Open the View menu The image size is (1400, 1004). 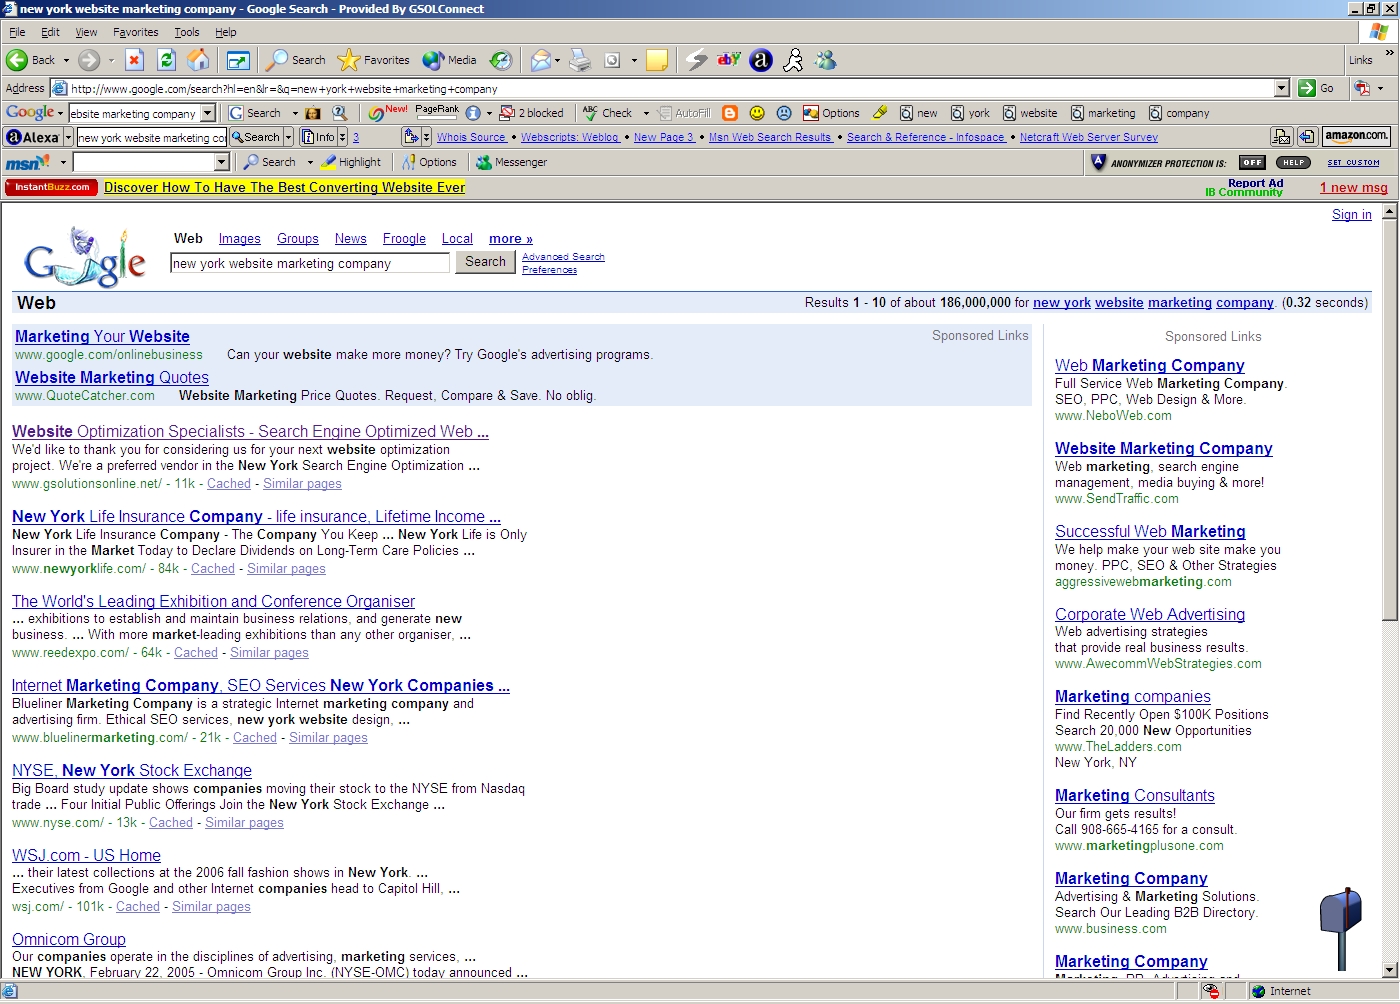point(86,32)
